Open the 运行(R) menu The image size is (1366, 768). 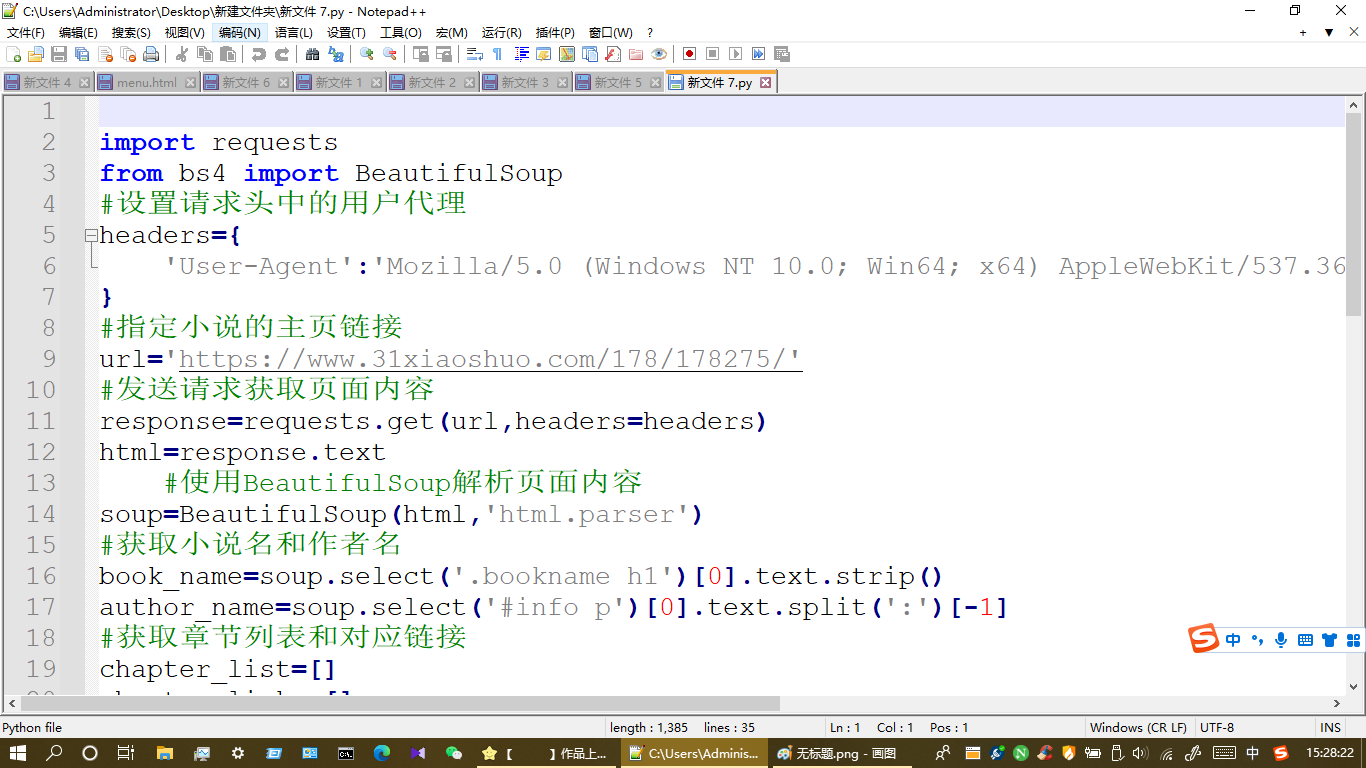pos(501,33)
